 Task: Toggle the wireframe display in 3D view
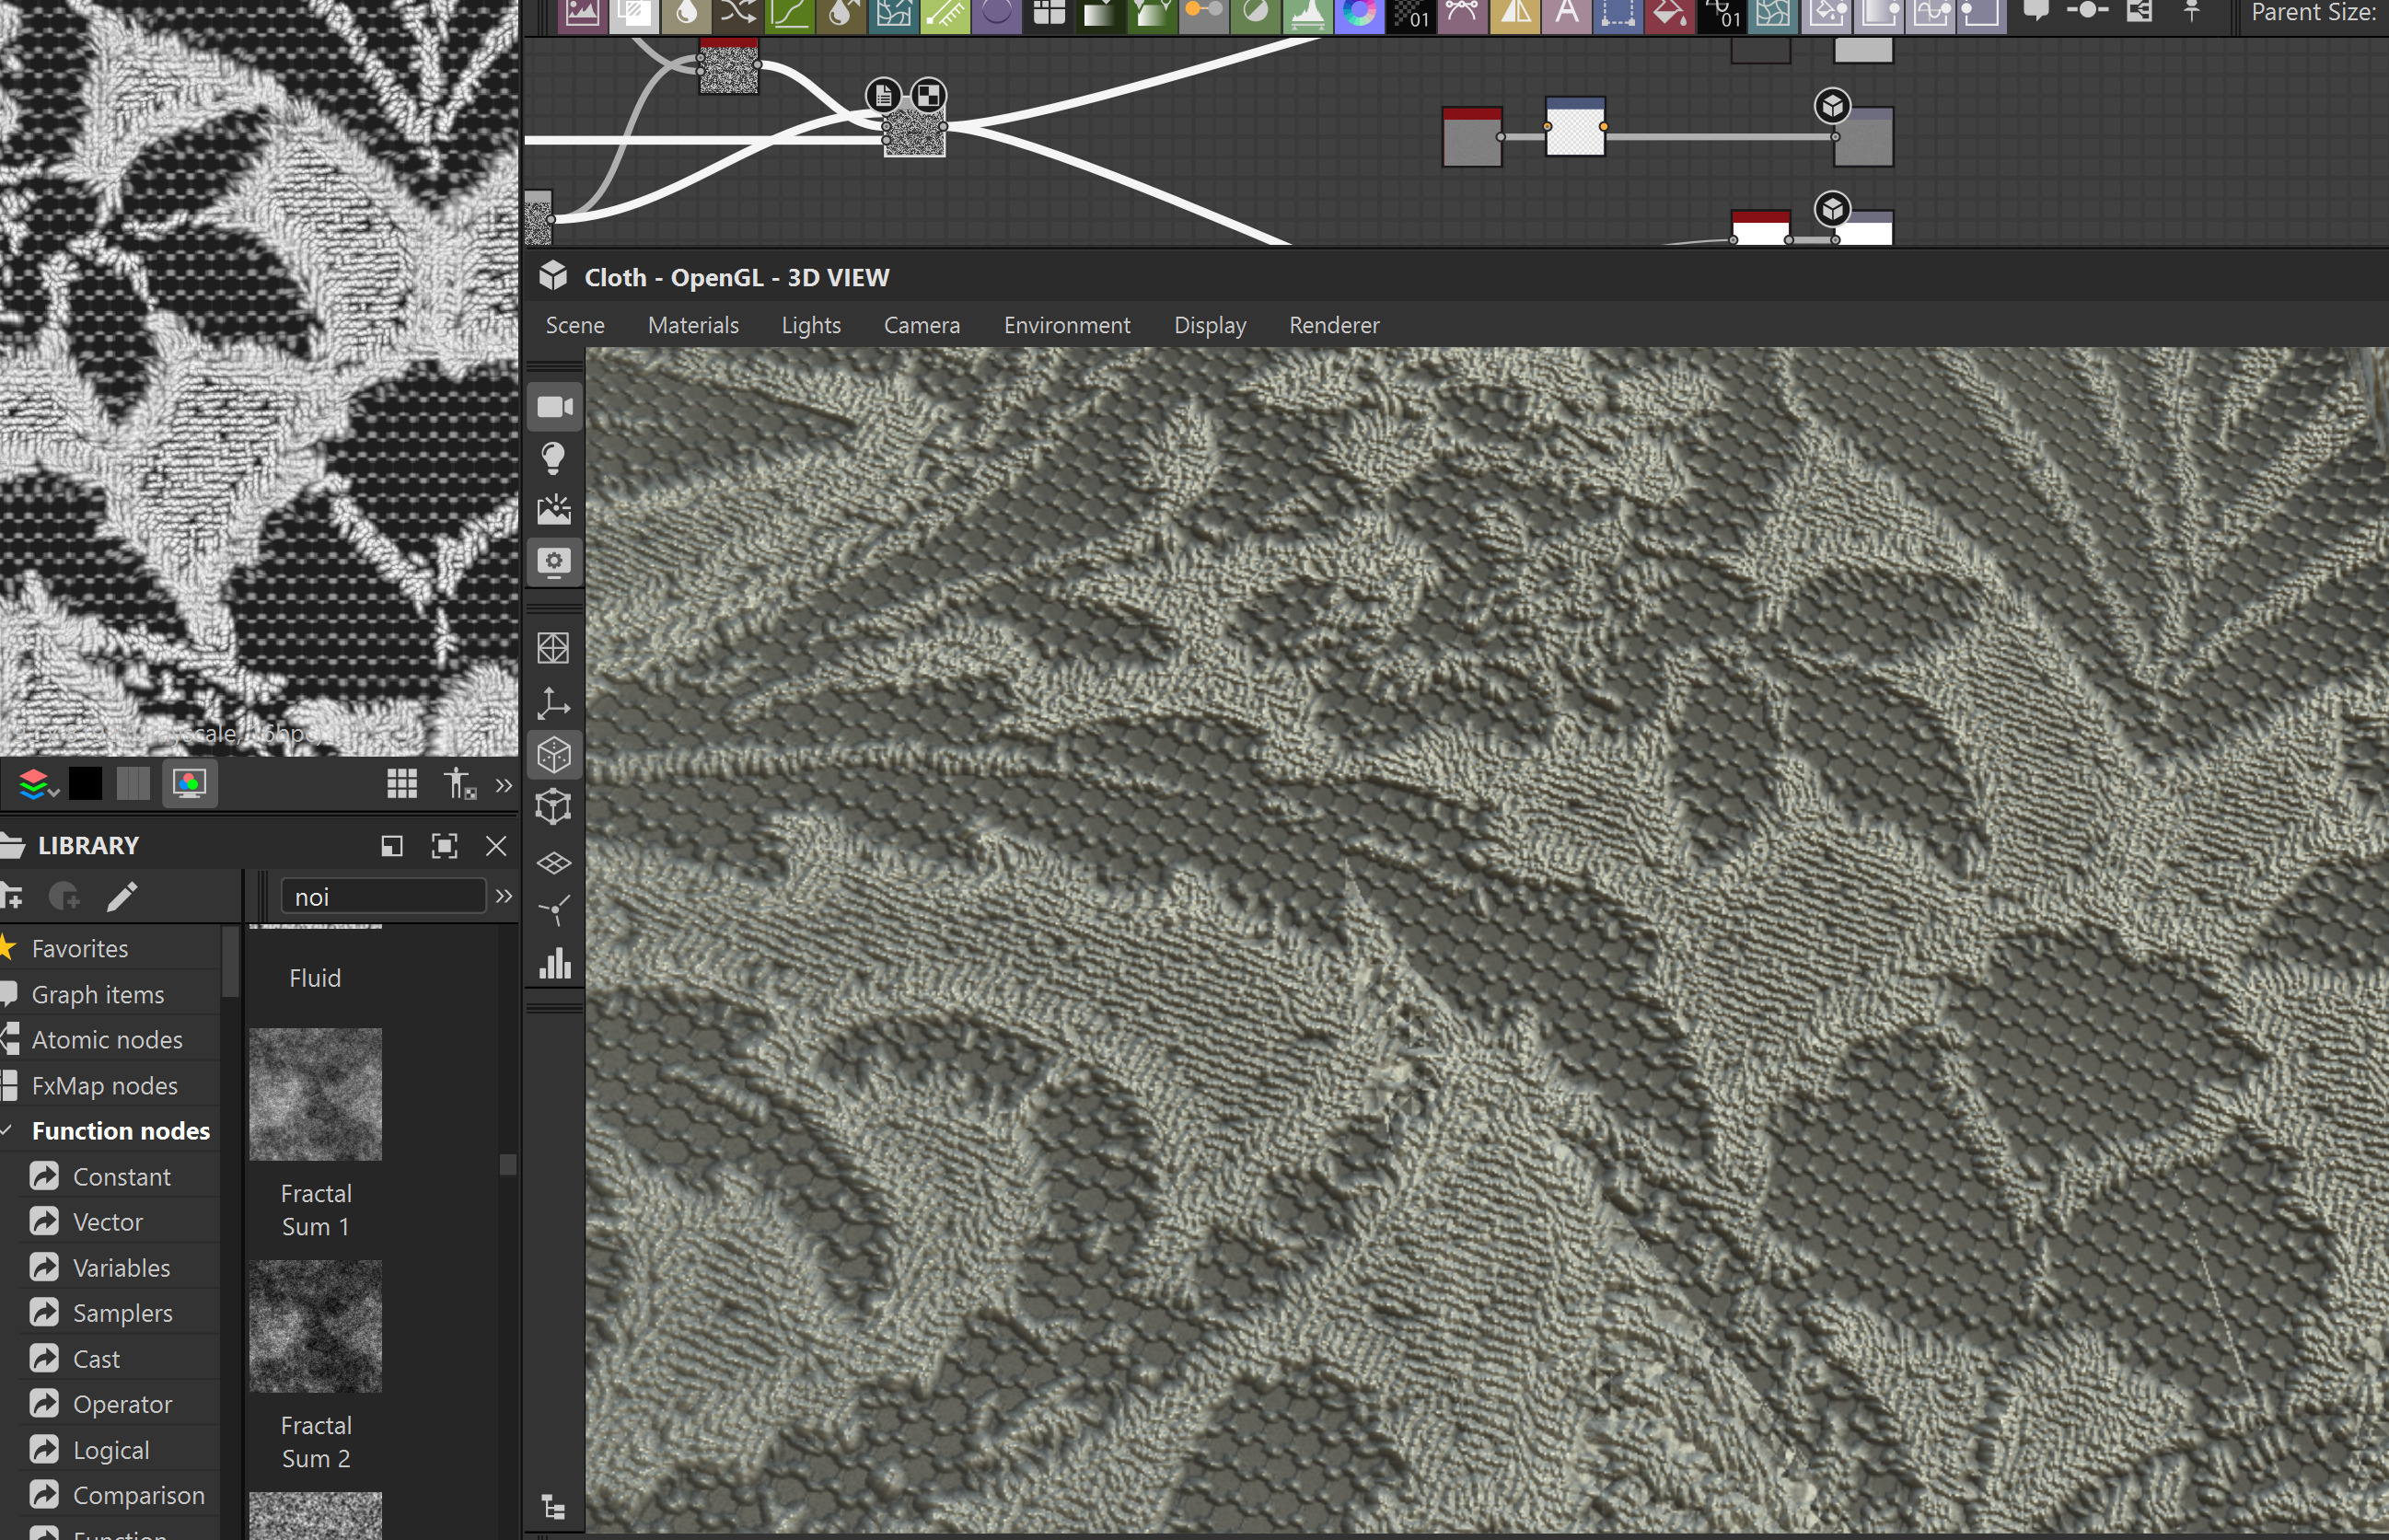click(554, 648)
